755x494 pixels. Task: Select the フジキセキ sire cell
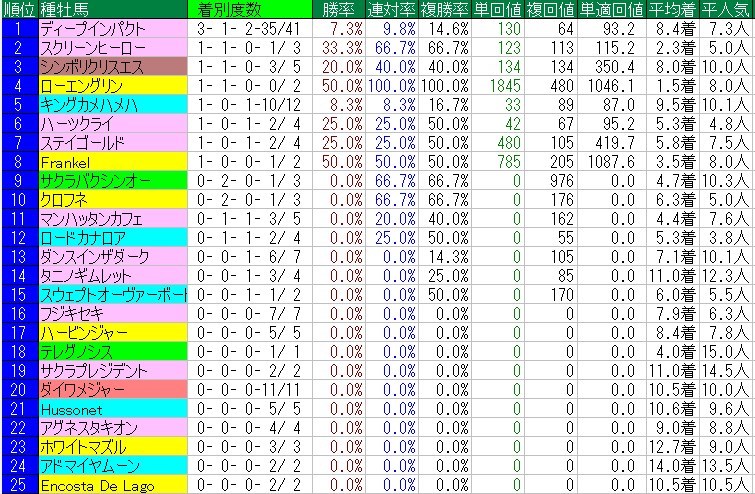point(113,314)
